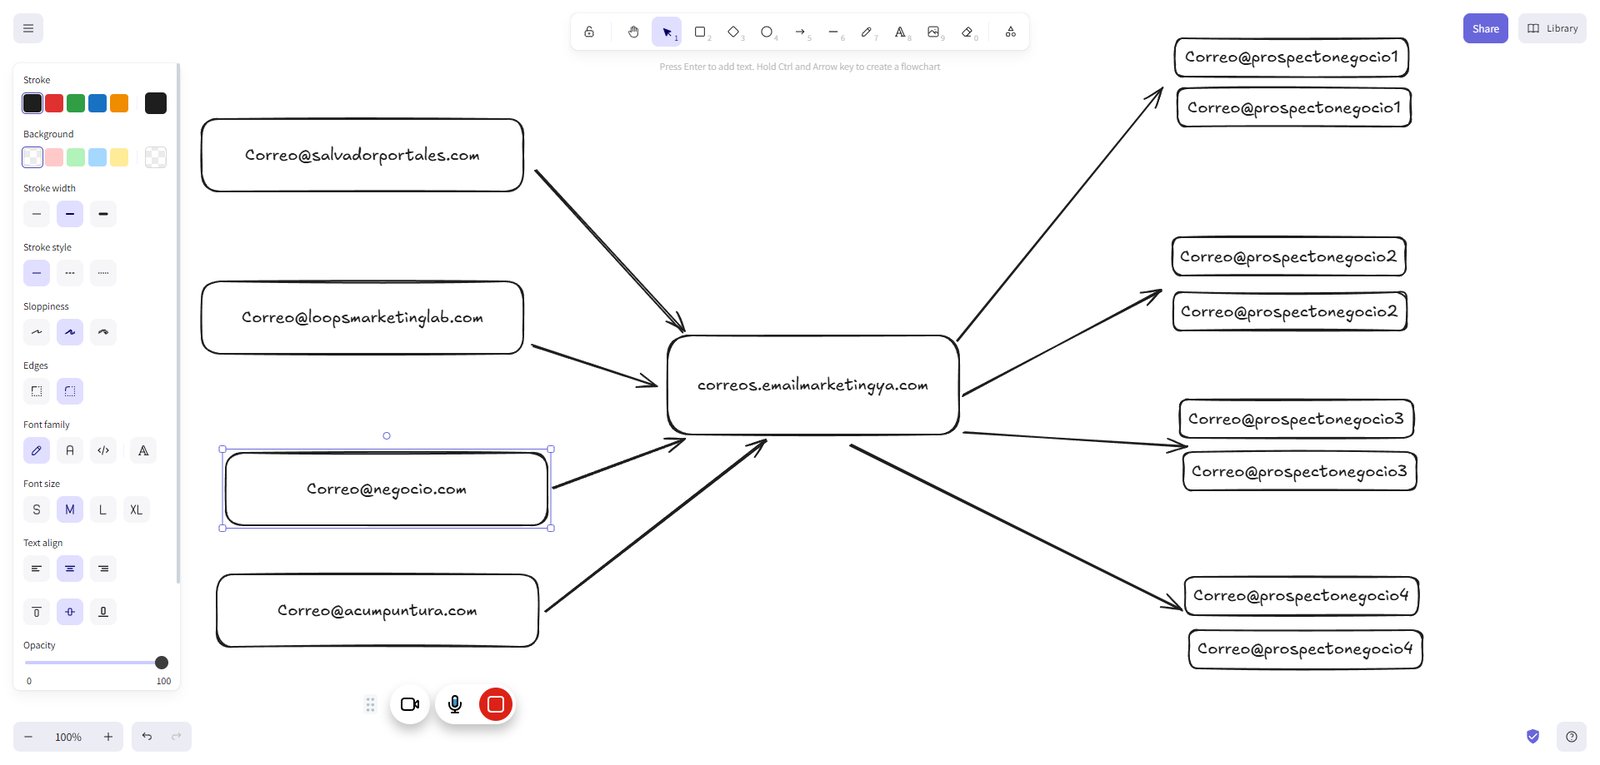Screen dimensions: 1600x765
Task: Set sloppiness to architect
Action: [37, 332]
